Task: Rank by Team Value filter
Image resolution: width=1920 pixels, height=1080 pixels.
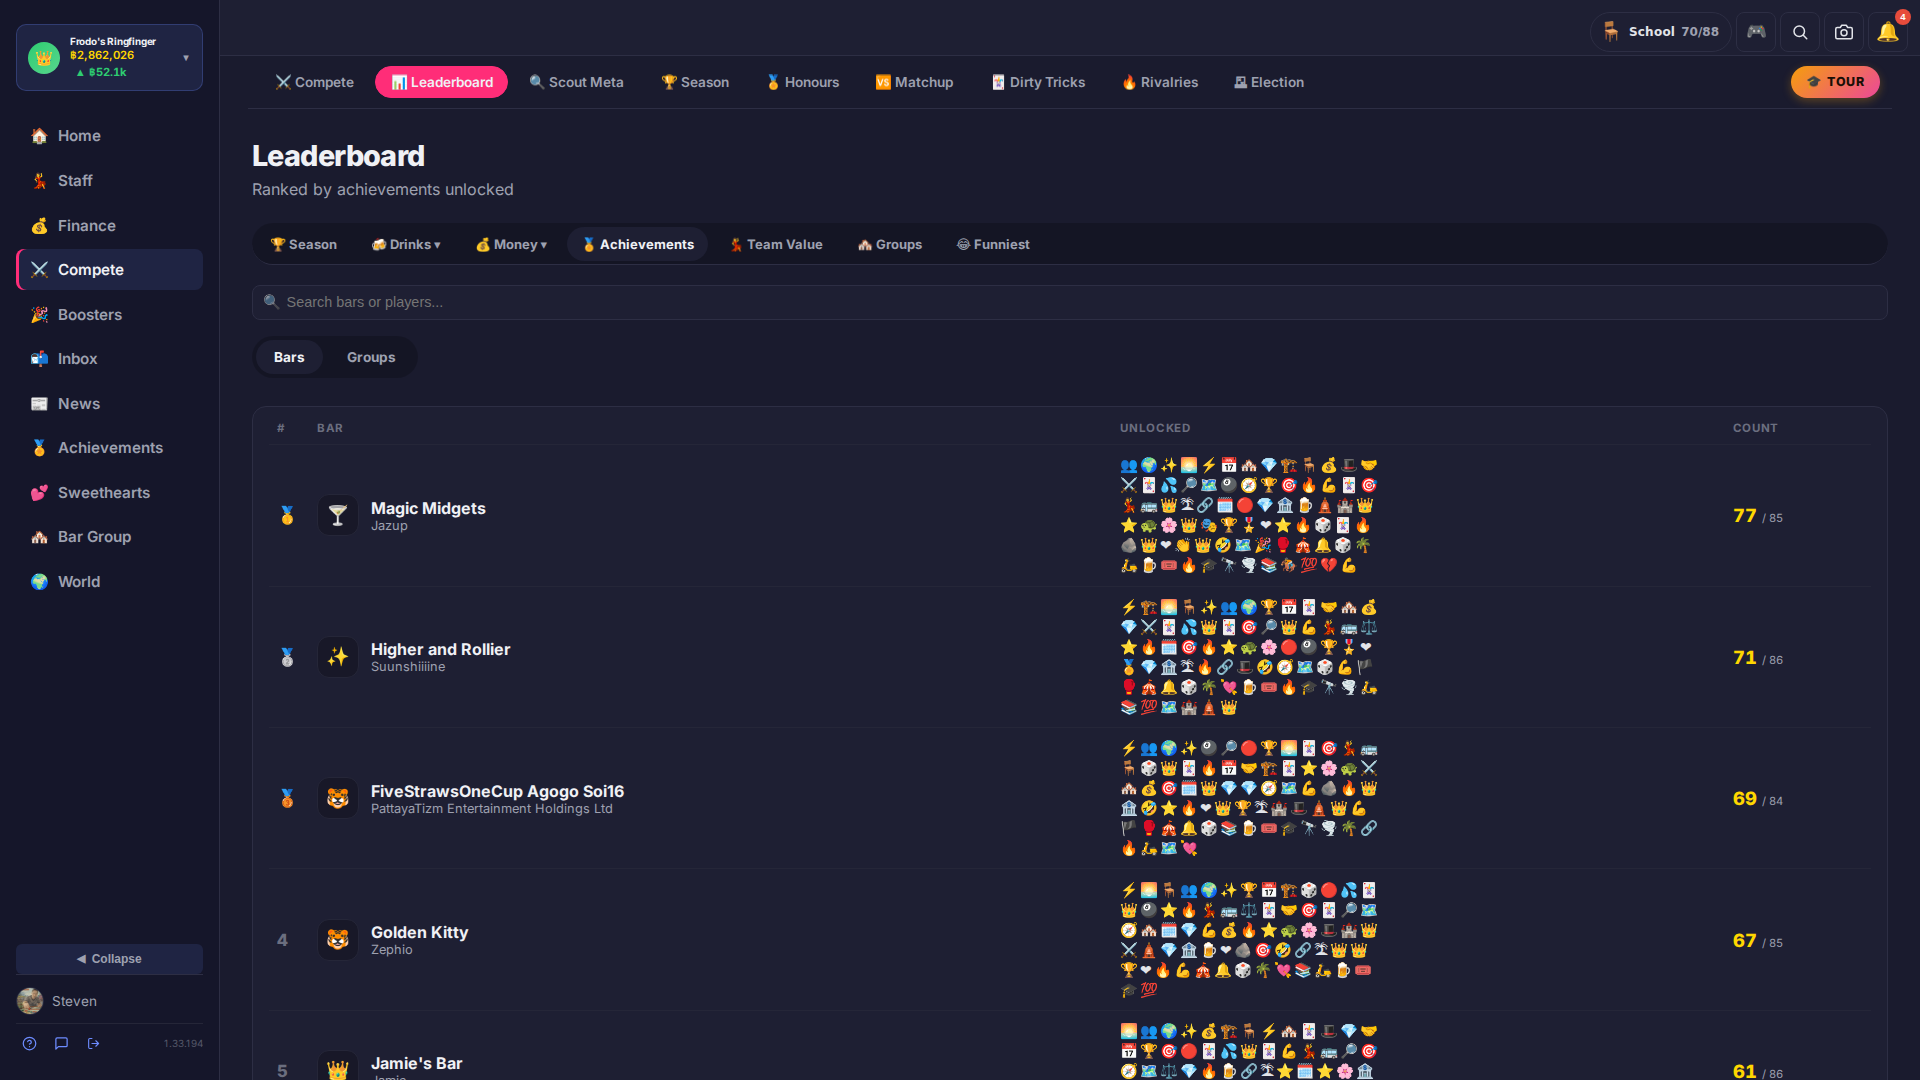Action: tap(776, 244)
